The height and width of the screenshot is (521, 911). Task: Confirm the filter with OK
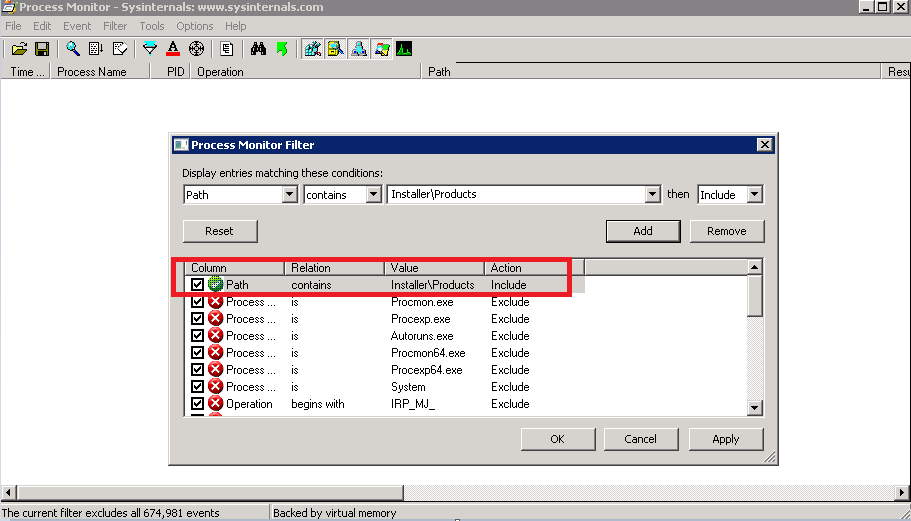click(x=558, y=439)
